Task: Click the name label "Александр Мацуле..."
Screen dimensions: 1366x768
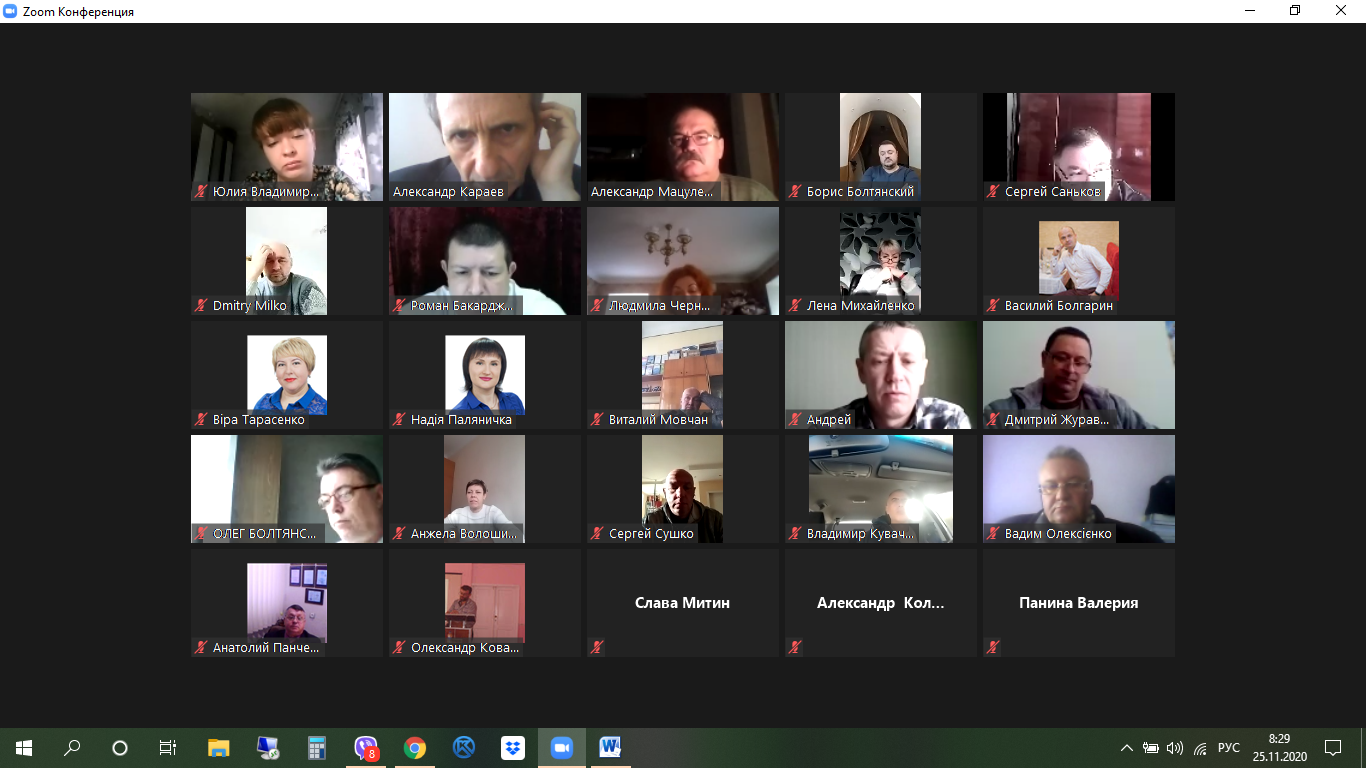Action: 654,192
